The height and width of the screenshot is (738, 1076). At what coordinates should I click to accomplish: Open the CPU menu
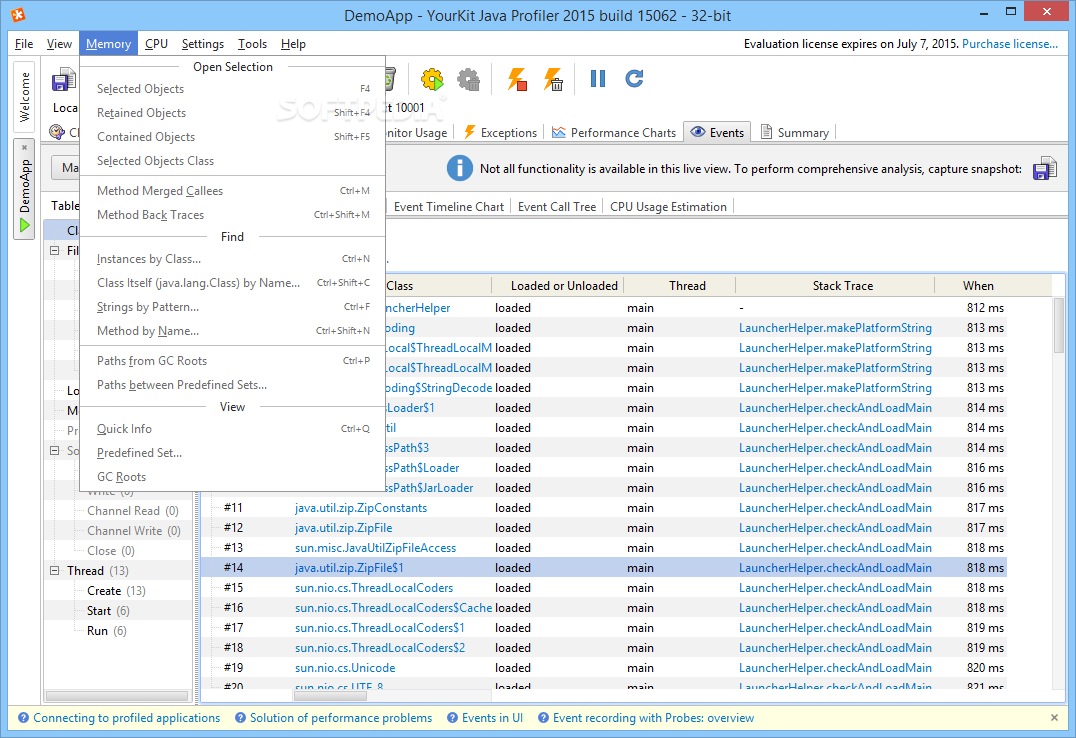point(156,44)
